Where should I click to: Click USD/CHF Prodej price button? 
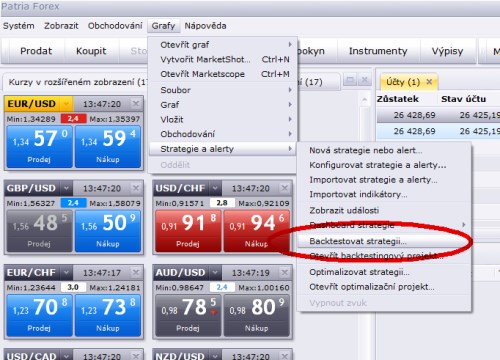(188, 231)
